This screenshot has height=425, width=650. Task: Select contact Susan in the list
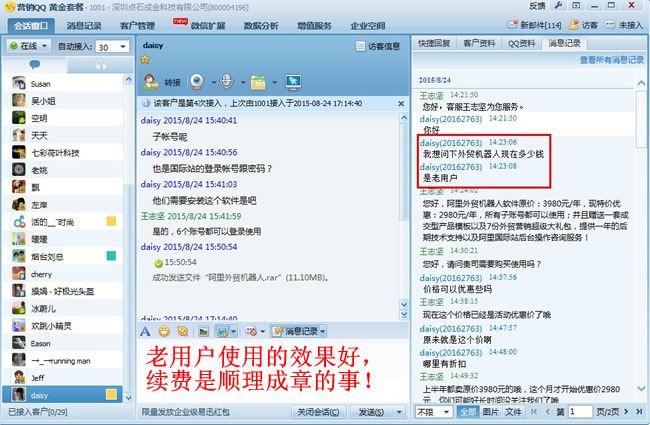(63, 84)
